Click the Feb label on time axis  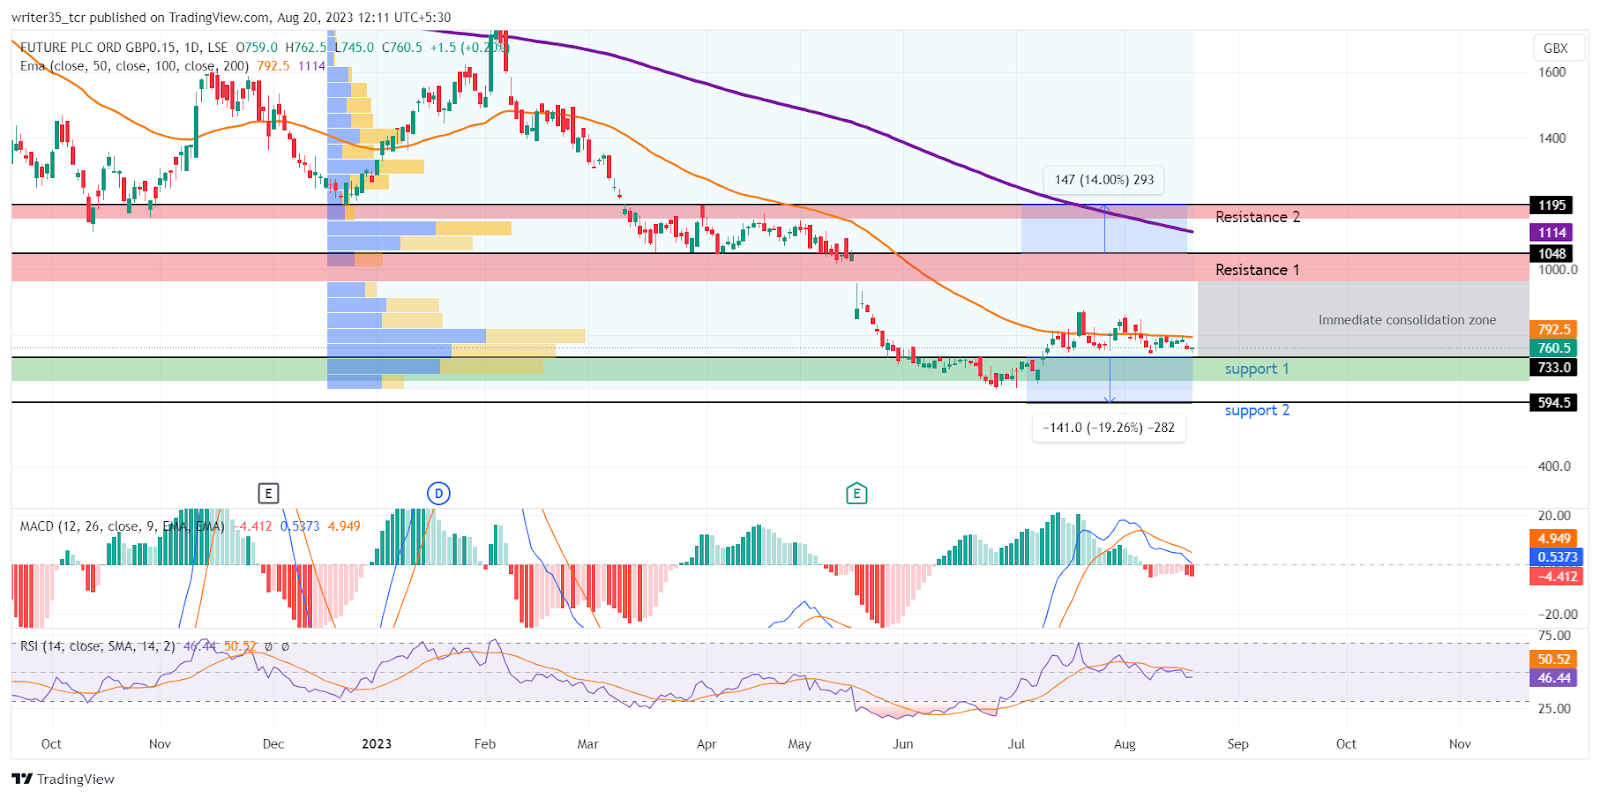485,744
